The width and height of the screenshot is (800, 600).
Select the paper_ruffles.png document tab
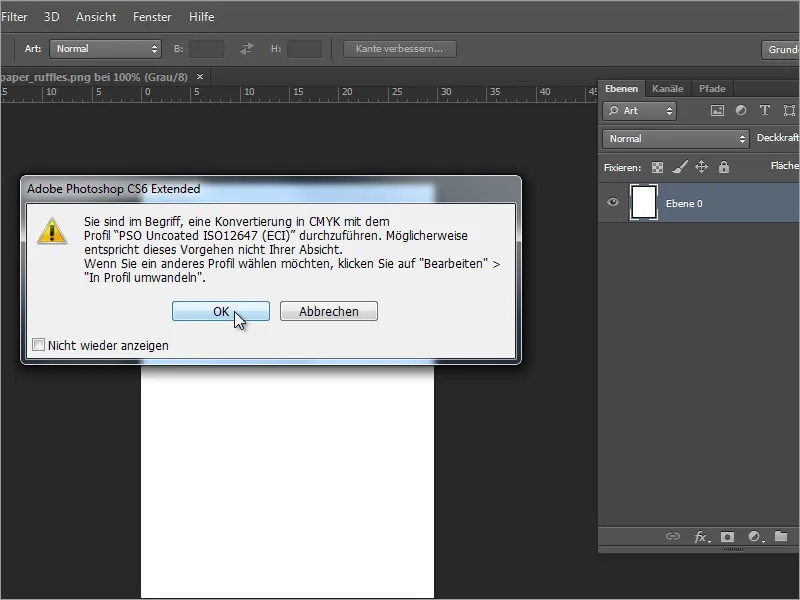pyautogui.click(x=94, y=77)
